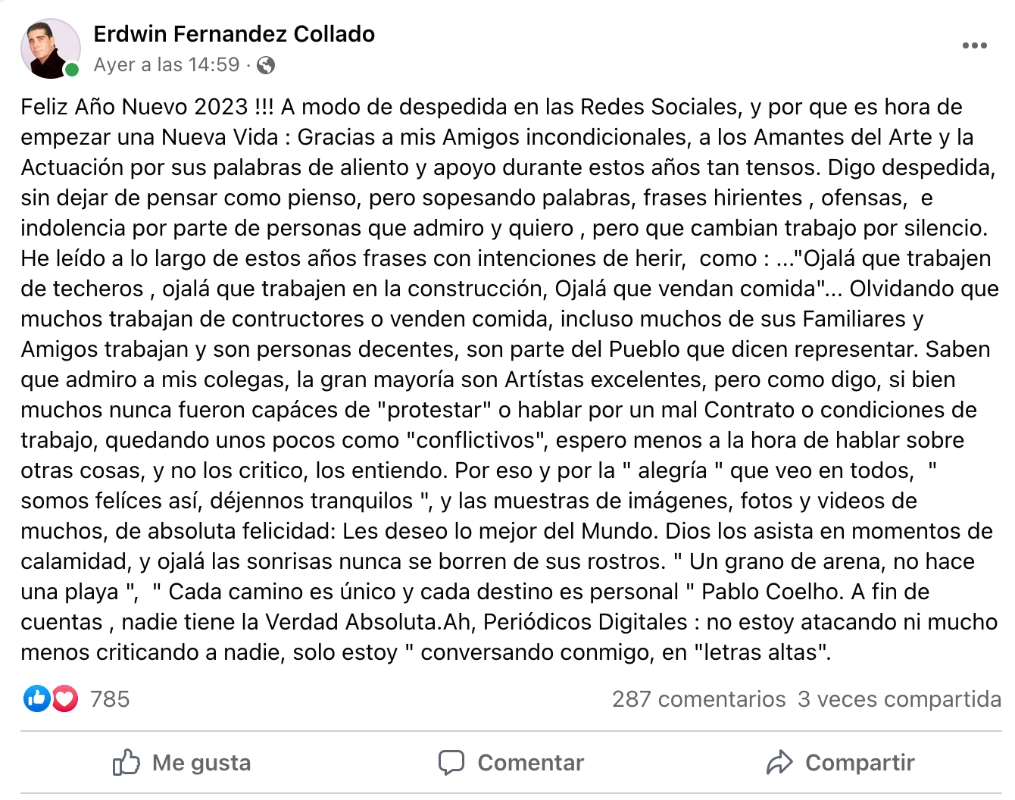Expand the 287 comentarios list
This screenshot has height=800, width=1015.
699,698
